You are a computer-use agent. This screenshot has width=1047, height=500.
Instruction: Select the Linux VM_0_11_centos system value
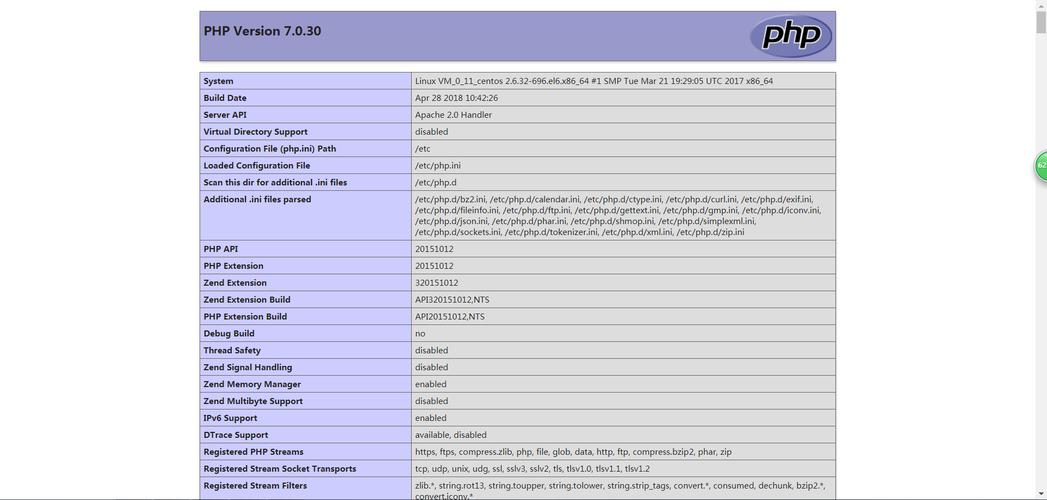[594, 81]
